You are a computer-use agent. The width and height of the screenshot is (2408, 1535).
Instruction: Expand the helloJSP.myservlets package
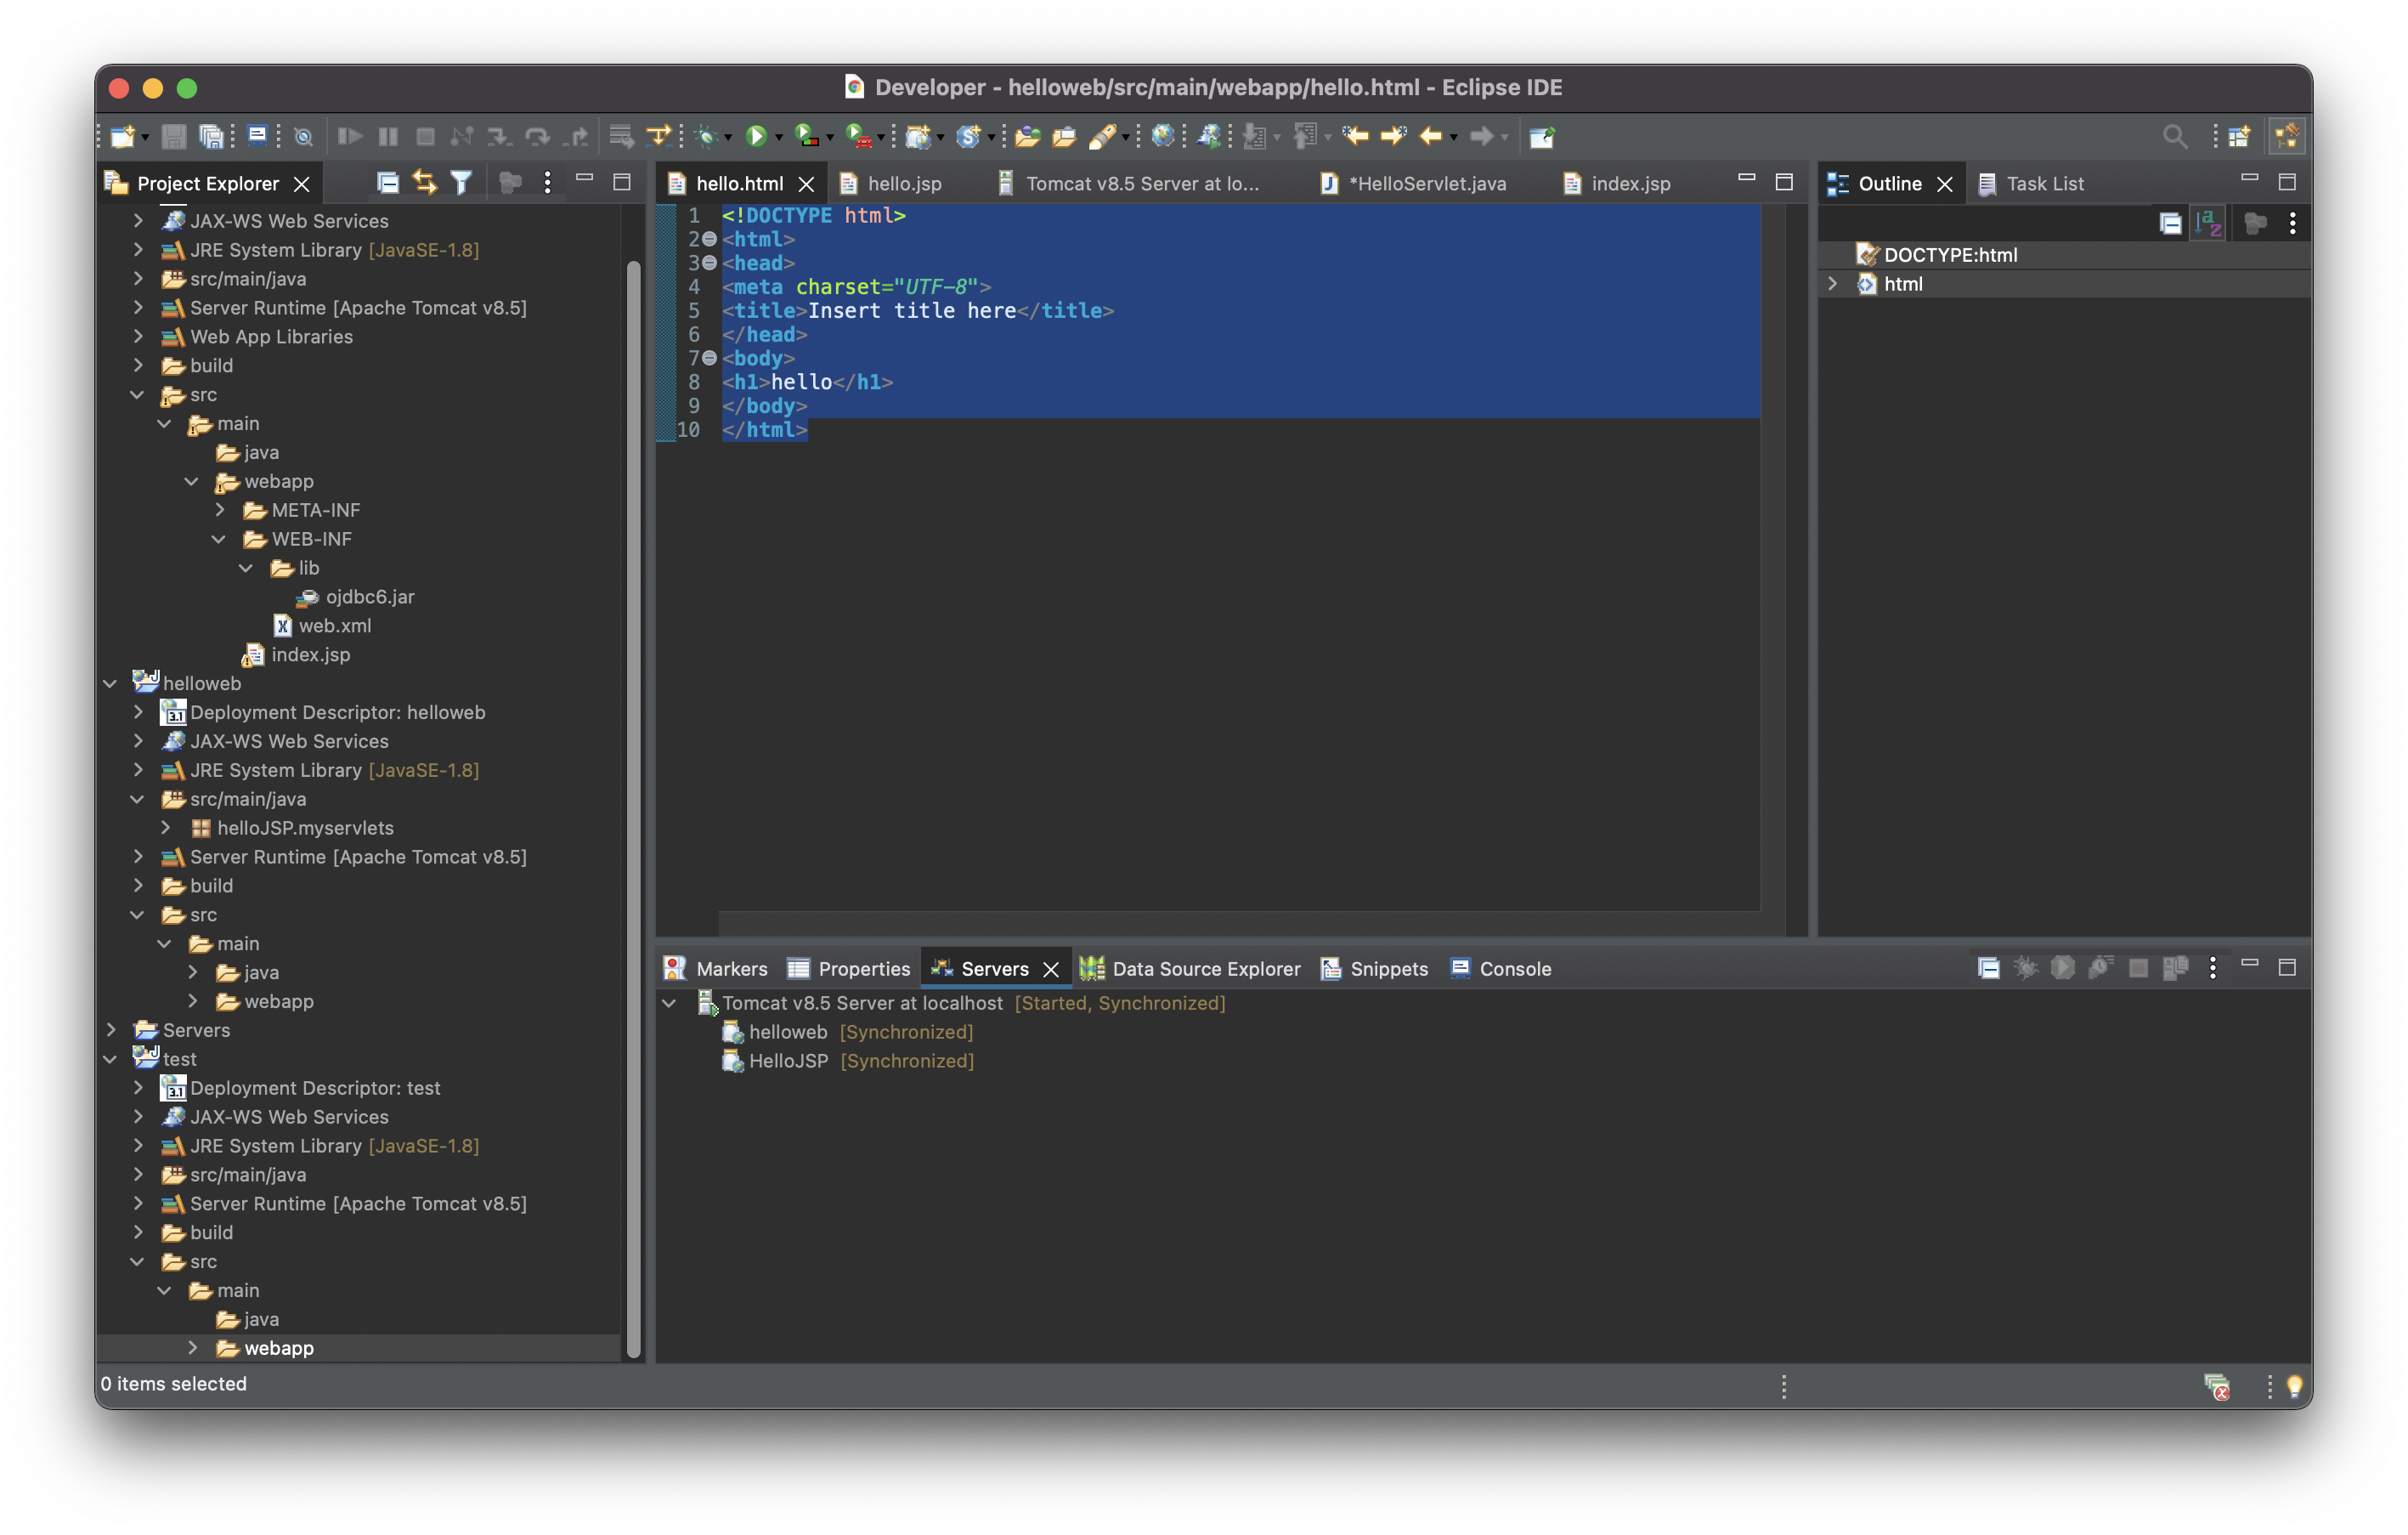pyautogui.click(x=166, y=828)
